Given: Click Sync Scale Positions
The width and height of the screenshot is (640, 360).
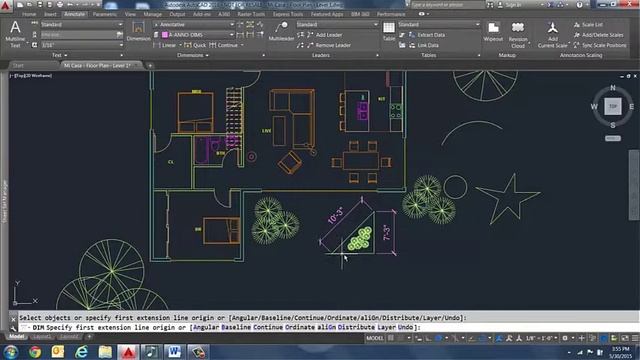Looking at the screenshot, I should pos(600,45).
